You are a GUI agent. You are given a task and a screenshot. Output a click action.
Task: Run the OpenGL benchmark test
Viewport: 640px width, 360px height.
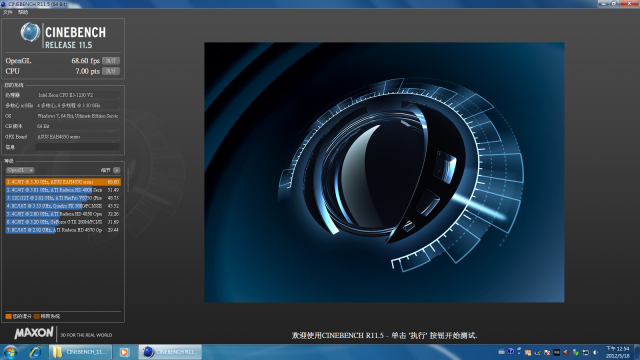(x=111, y=61)
